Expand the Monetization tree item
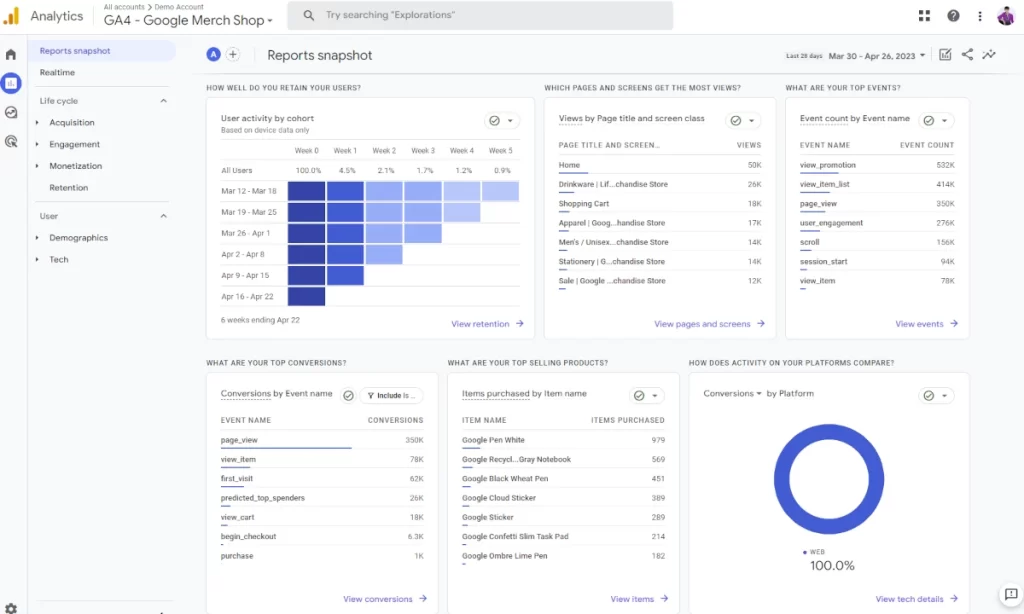 (37, 166)
